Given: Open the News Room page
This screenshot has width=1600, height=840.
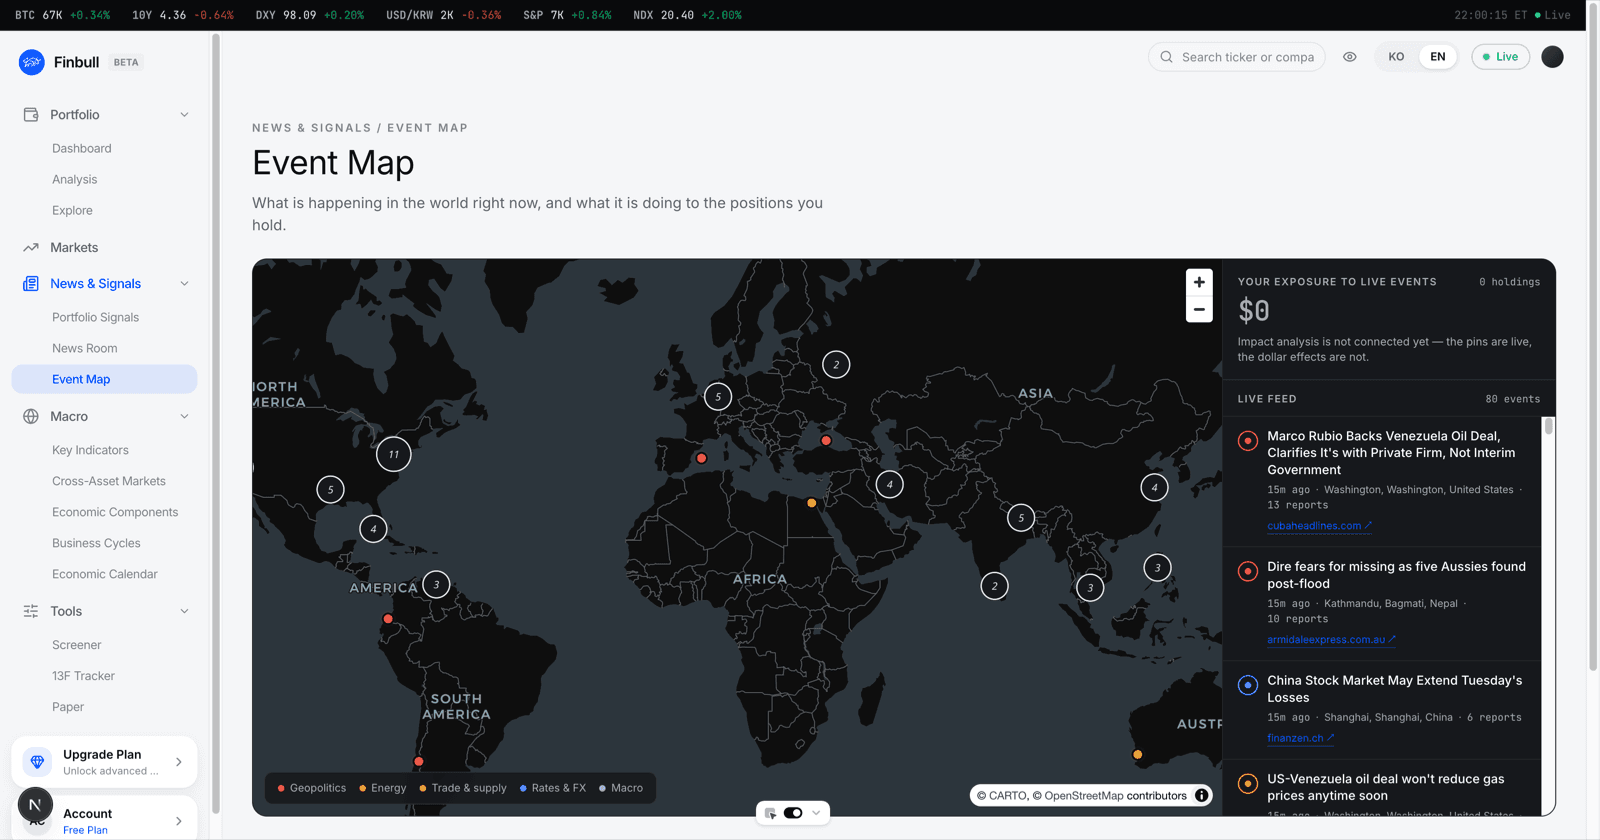Looking at the screenshot, I should point(85,348).
